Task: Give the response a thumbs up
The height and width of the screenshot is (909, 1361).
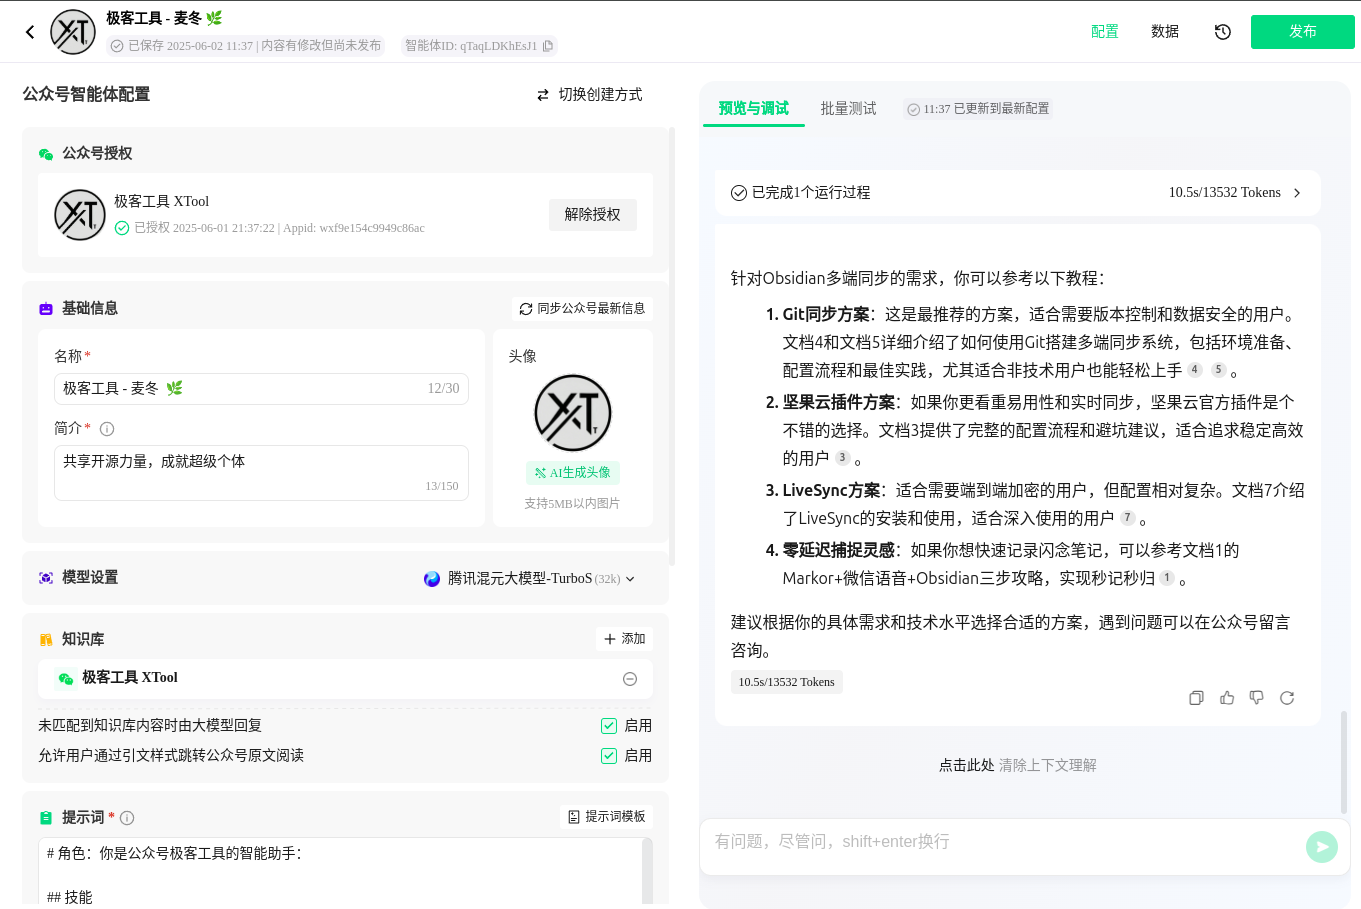Action: click(x=1227, y=698)
